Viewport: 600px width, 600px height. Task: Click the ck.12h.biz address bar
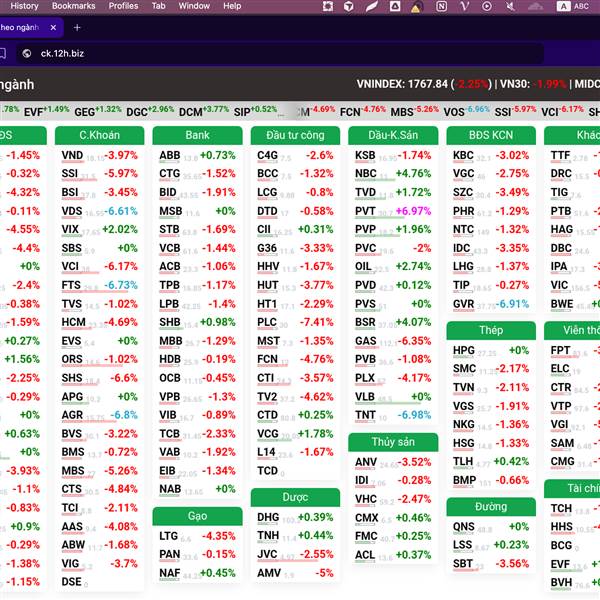coord(280,54)
